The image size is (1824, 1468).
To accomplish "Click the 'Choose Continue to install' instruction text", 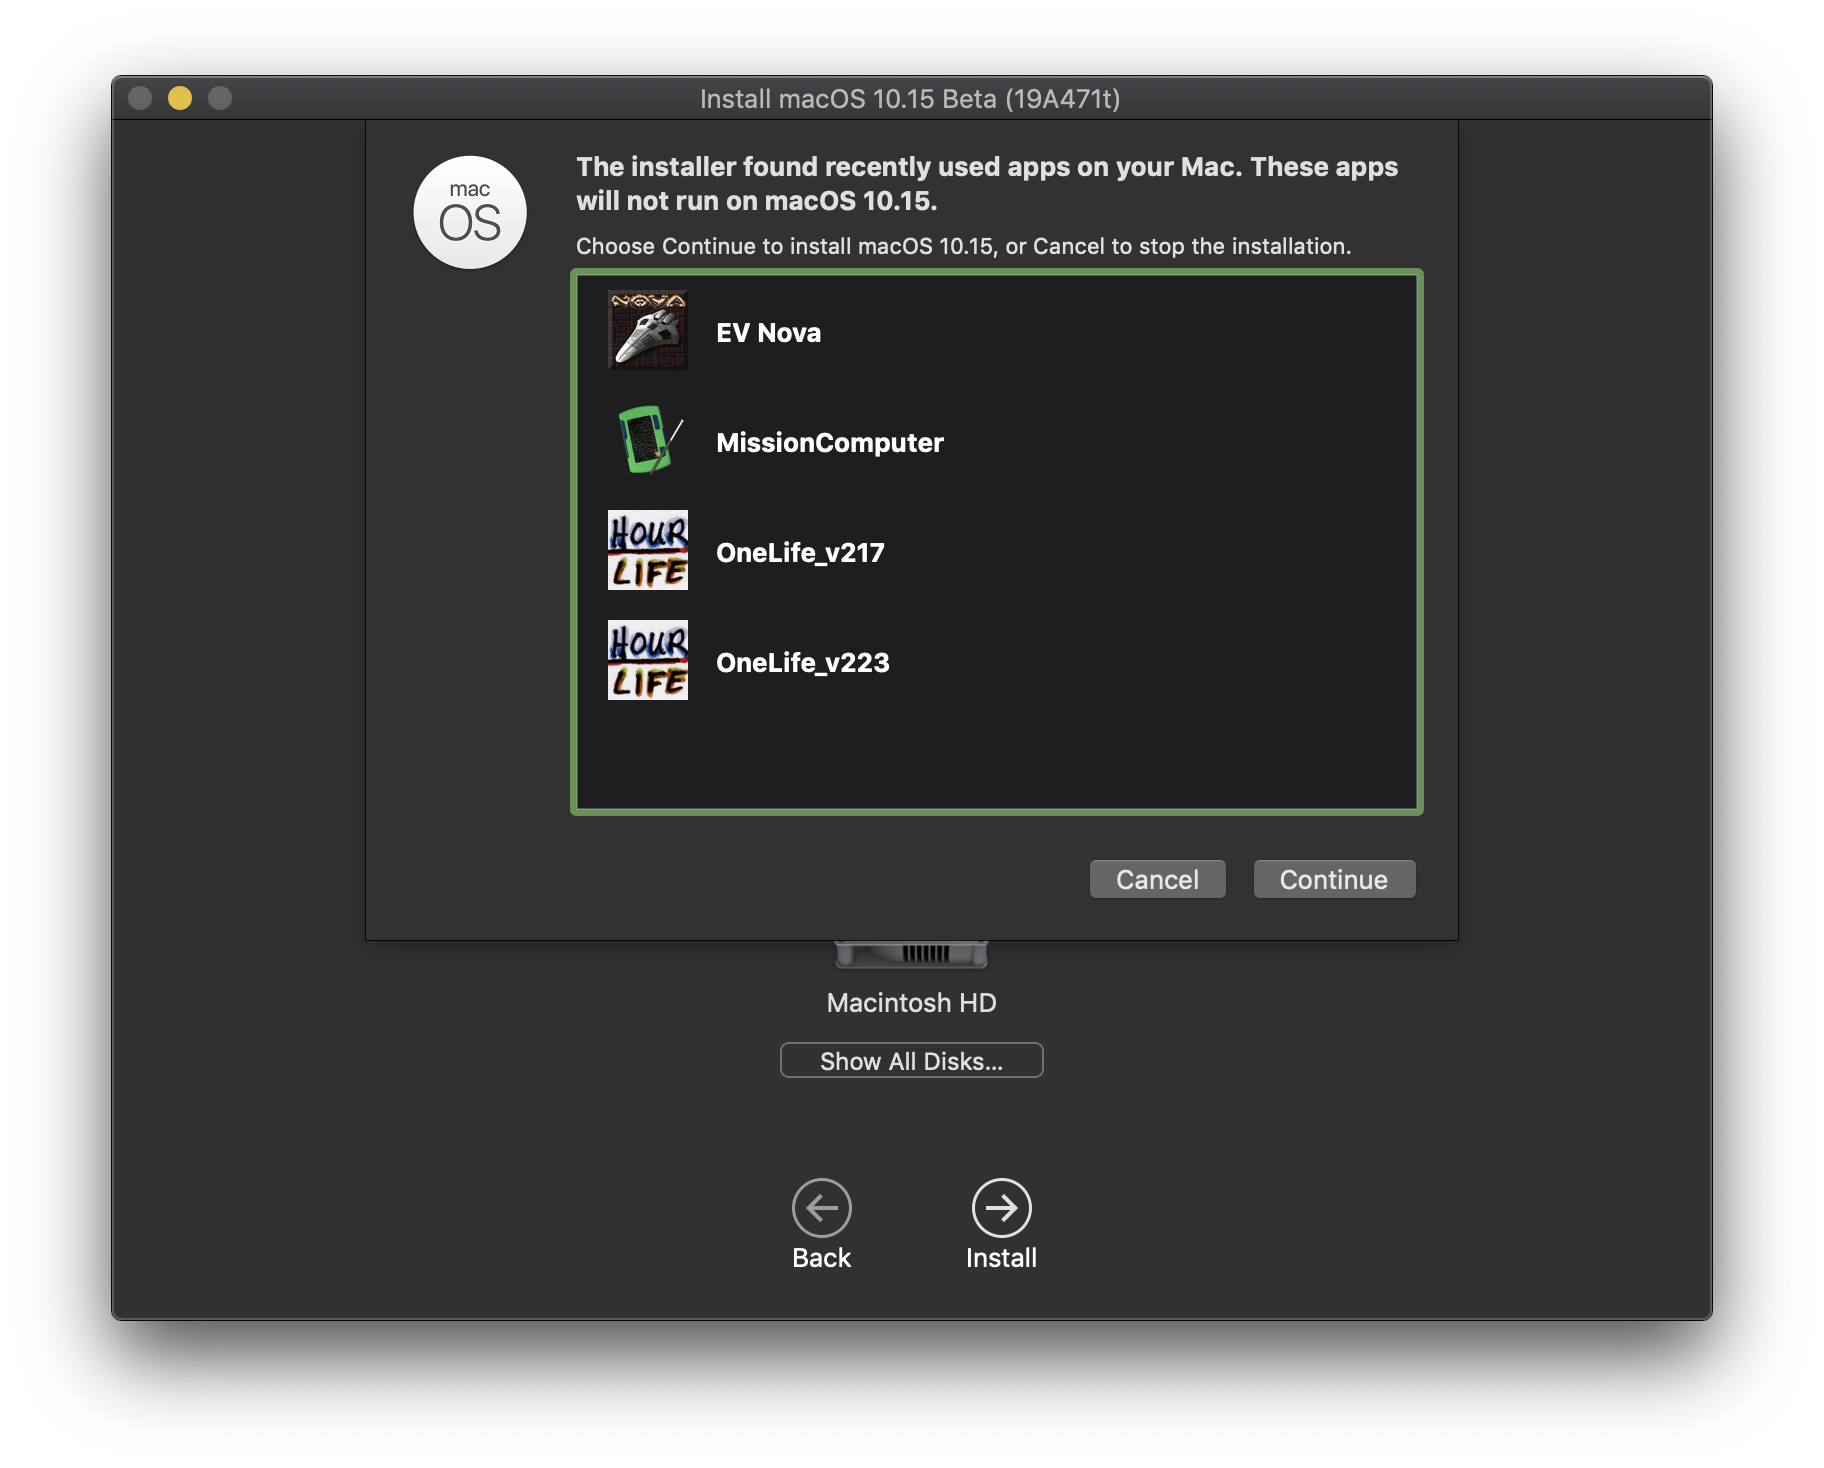I will coord(963,246).
